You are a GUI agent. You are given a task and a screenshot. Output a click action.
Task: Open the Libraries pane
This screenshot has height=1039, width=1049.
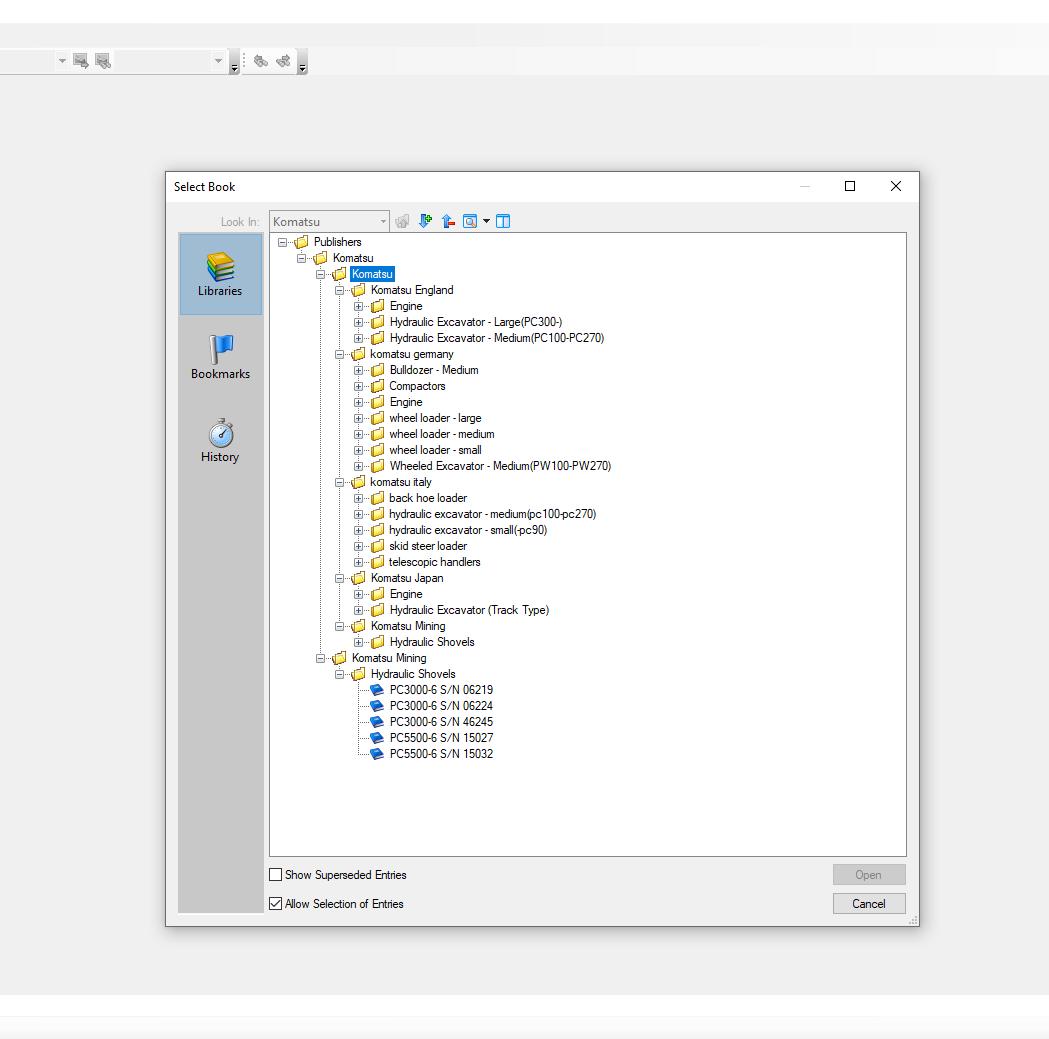pyautogui.click(x=220, y=274)
